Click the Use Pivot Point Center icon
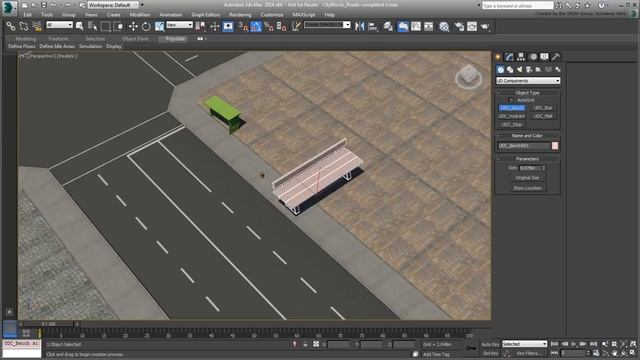The width and height of the screenshot is (640, 360). (x=200, y=27)
